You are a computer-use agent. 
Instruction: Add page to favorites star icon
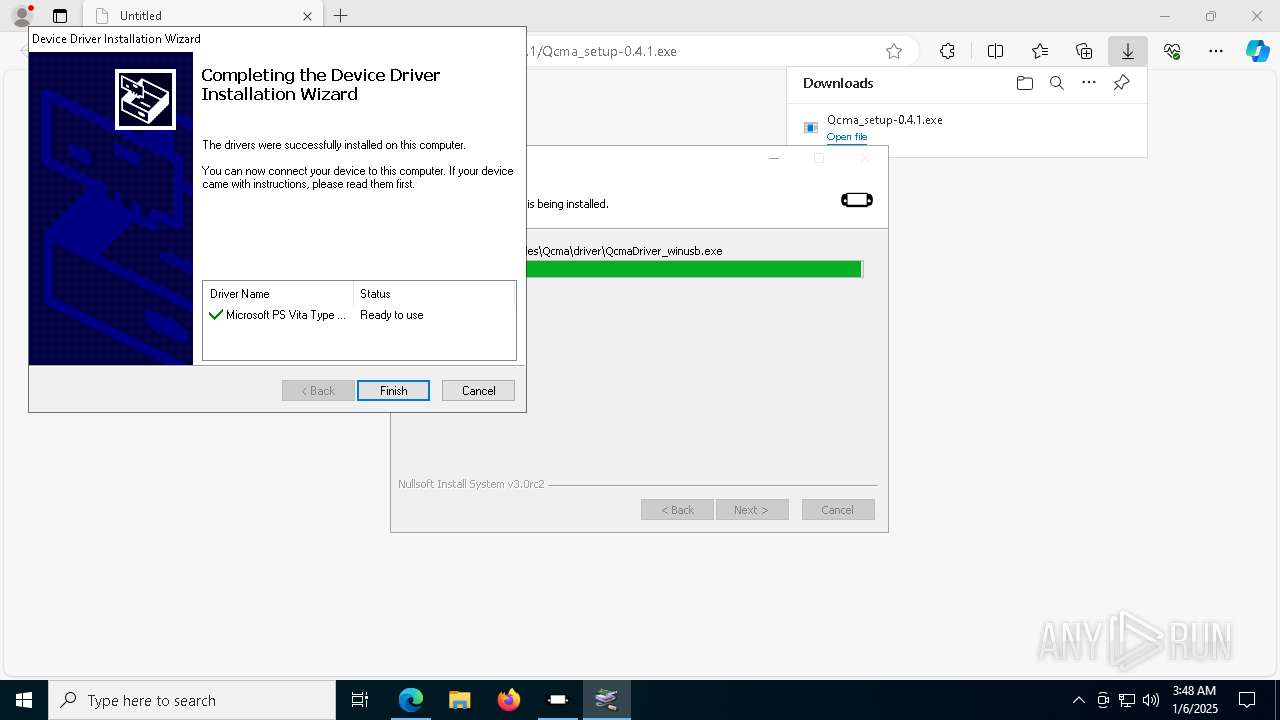coord(894,51)
